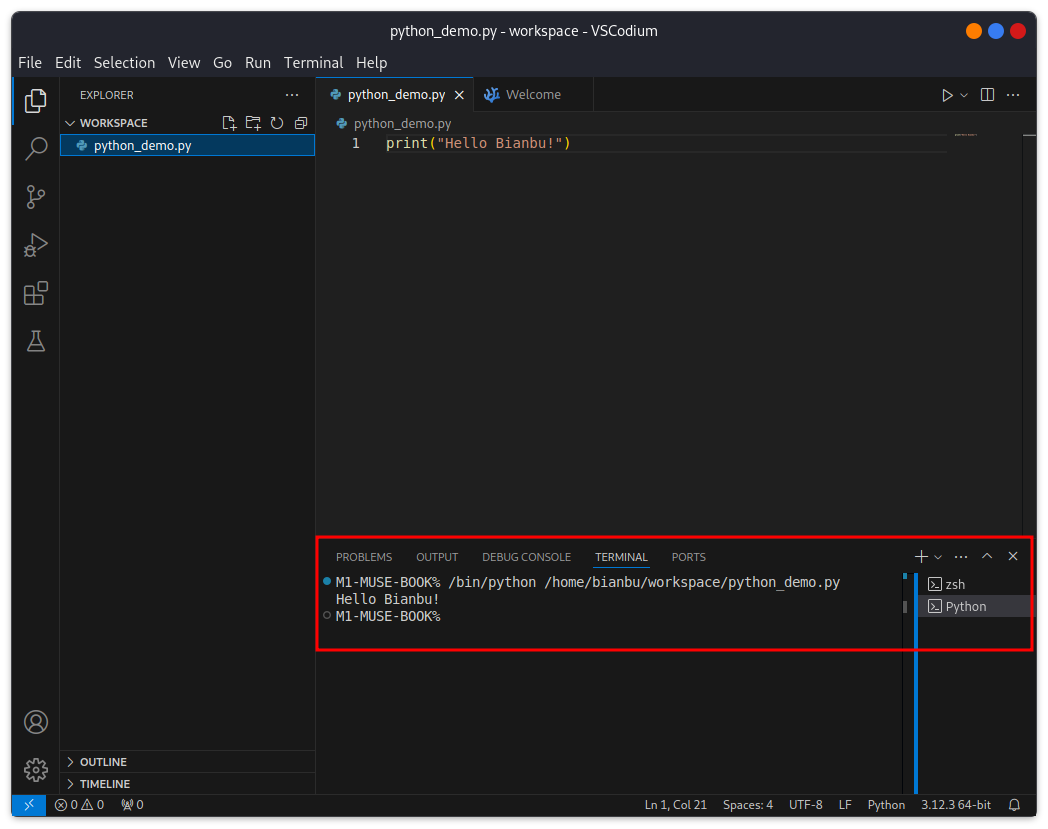Open the Terminal menu
This screenshot has height=829, width=1048.
[313, 63]
